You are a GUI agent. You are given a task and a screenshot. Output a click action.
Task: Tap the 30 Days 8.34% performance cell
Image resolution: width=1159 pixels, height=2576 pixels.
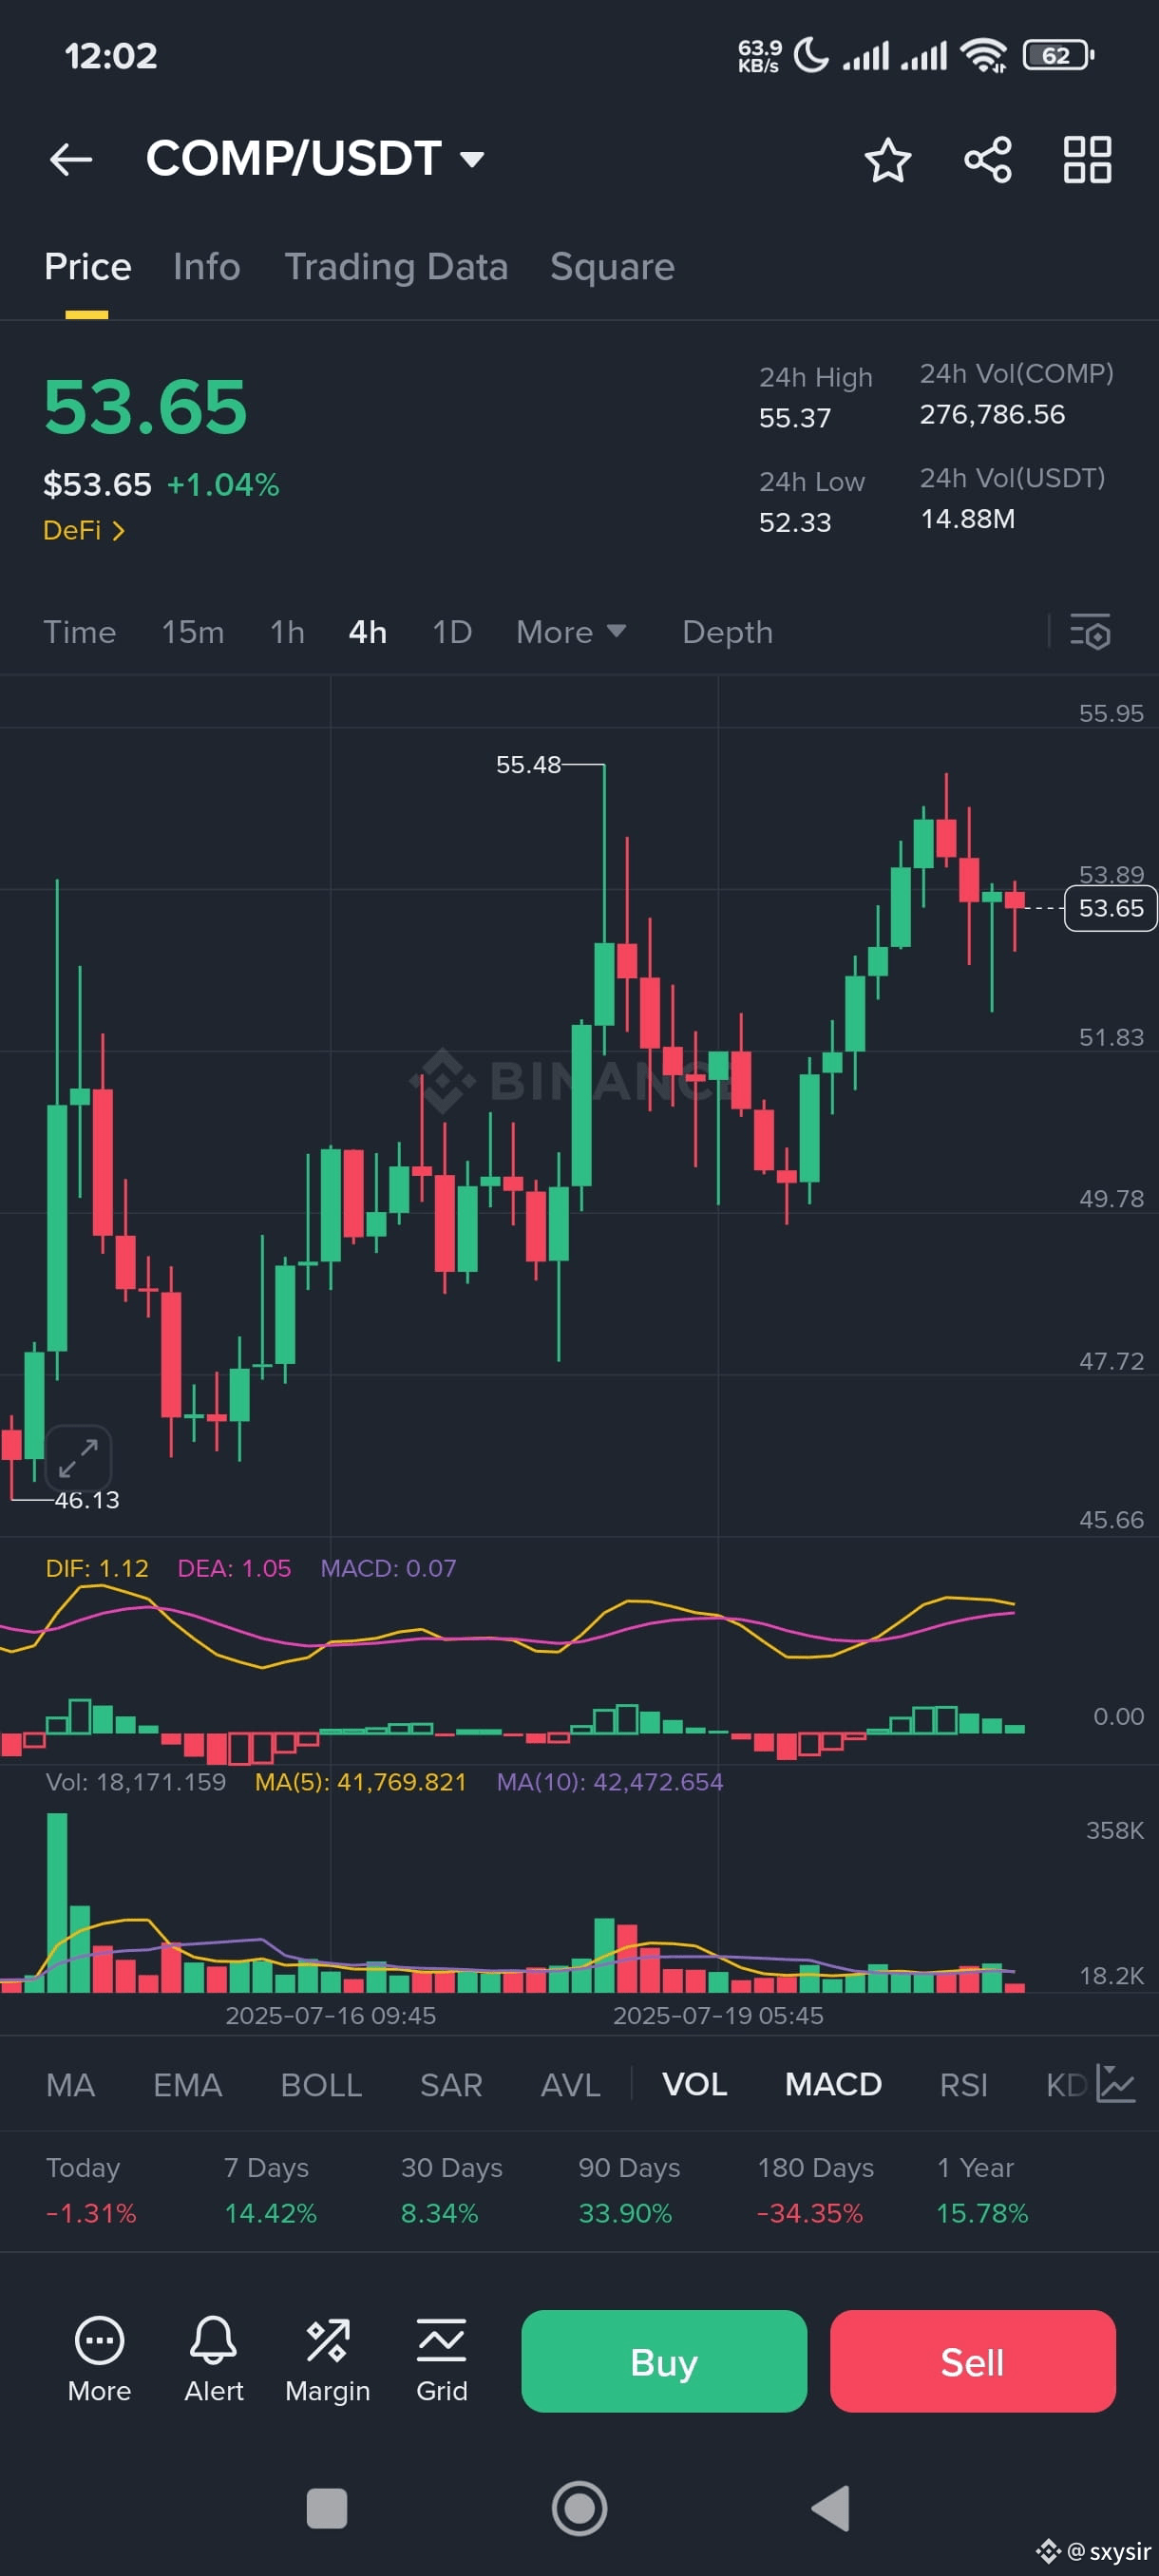pos(451,2190)
